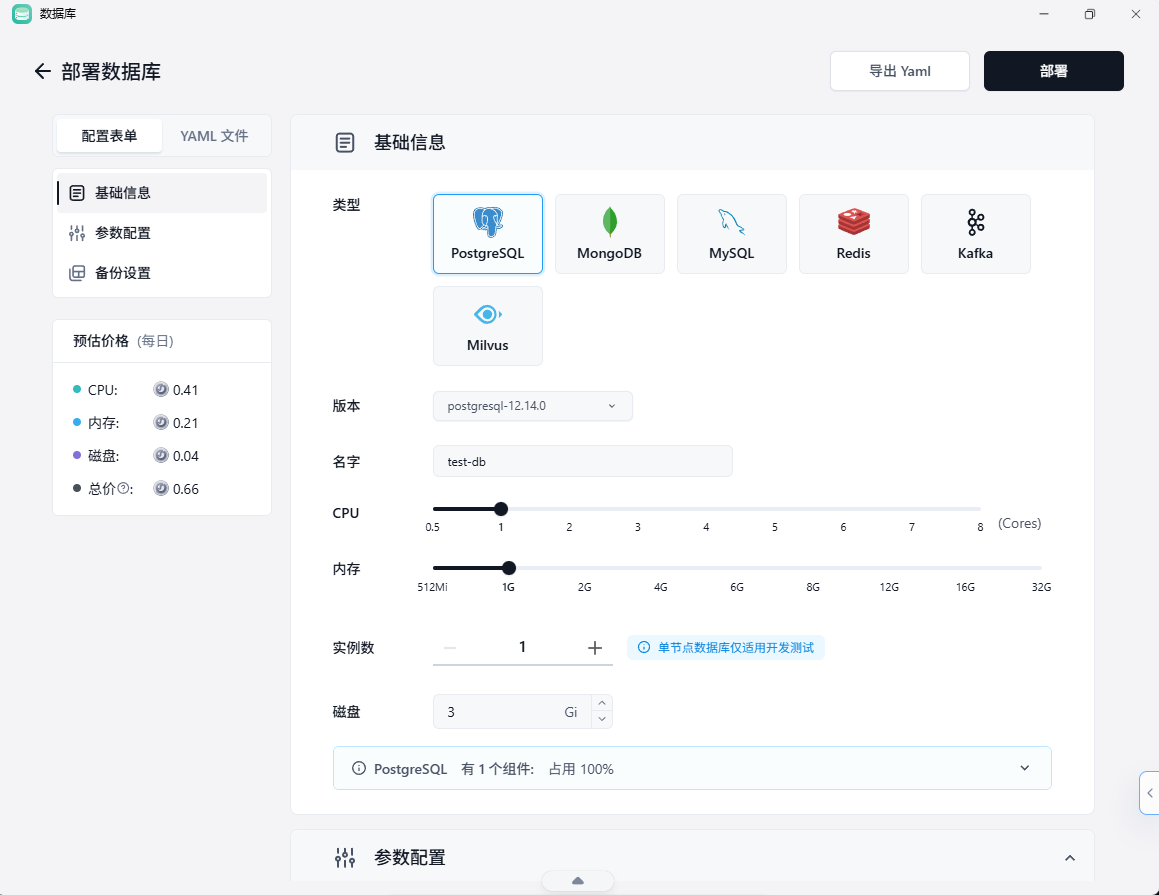Decrement disk size with the down arrow
1159x895 pixels.
tap(602, 719)
